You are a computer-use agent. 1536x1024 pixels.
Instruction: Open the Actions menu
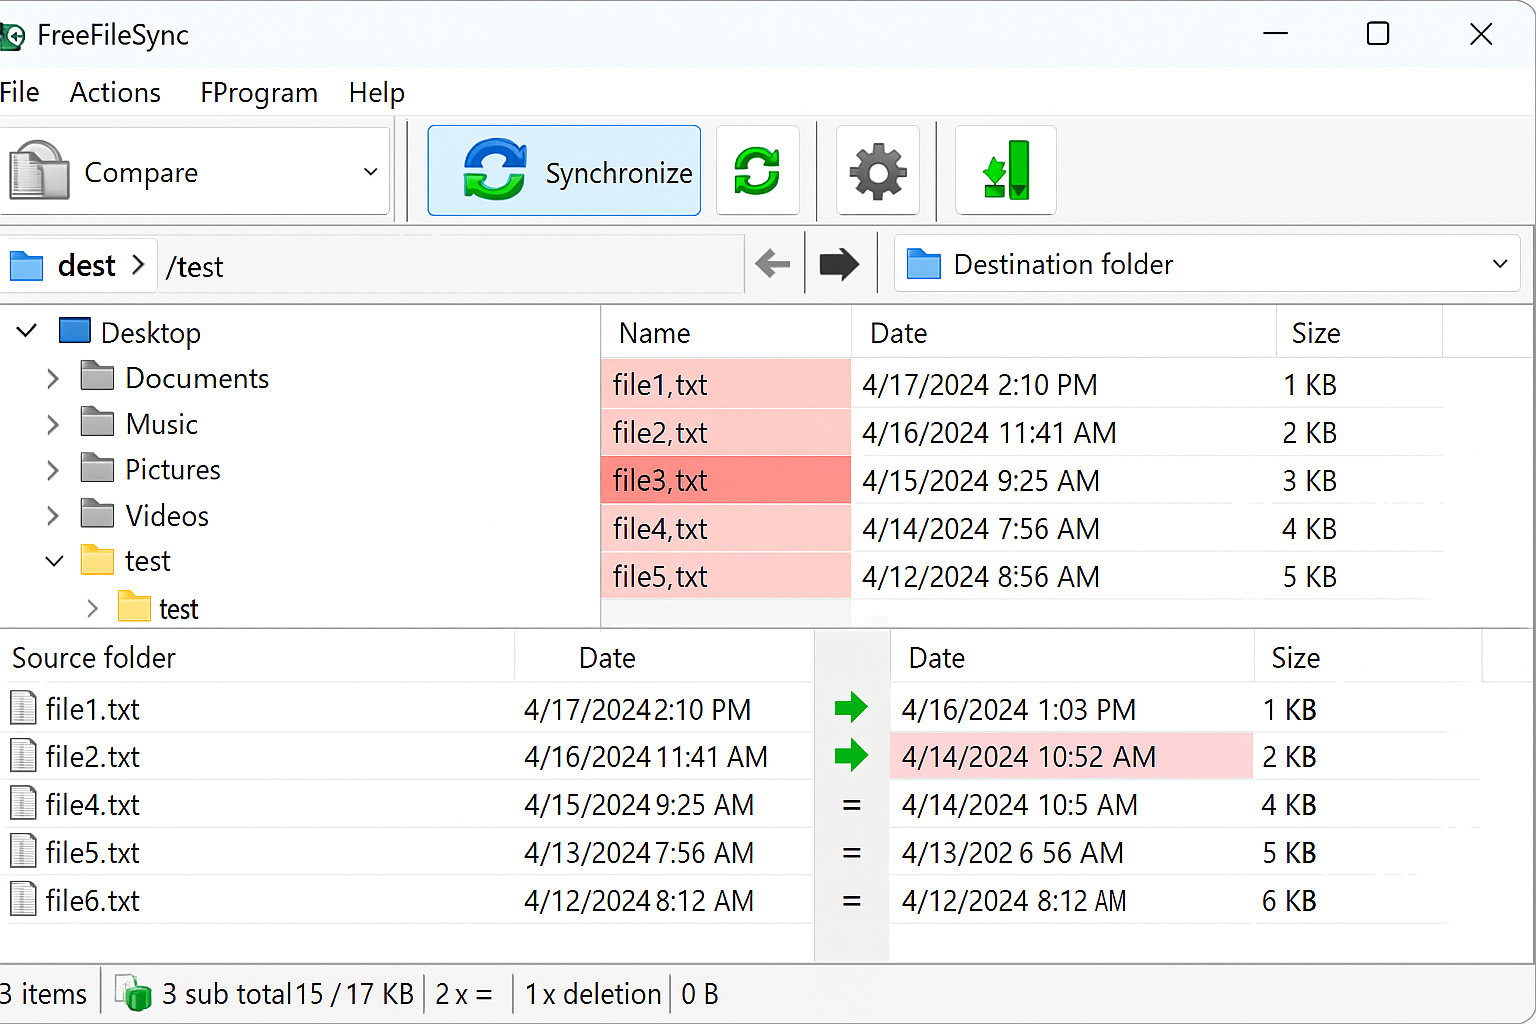[114, 92]
